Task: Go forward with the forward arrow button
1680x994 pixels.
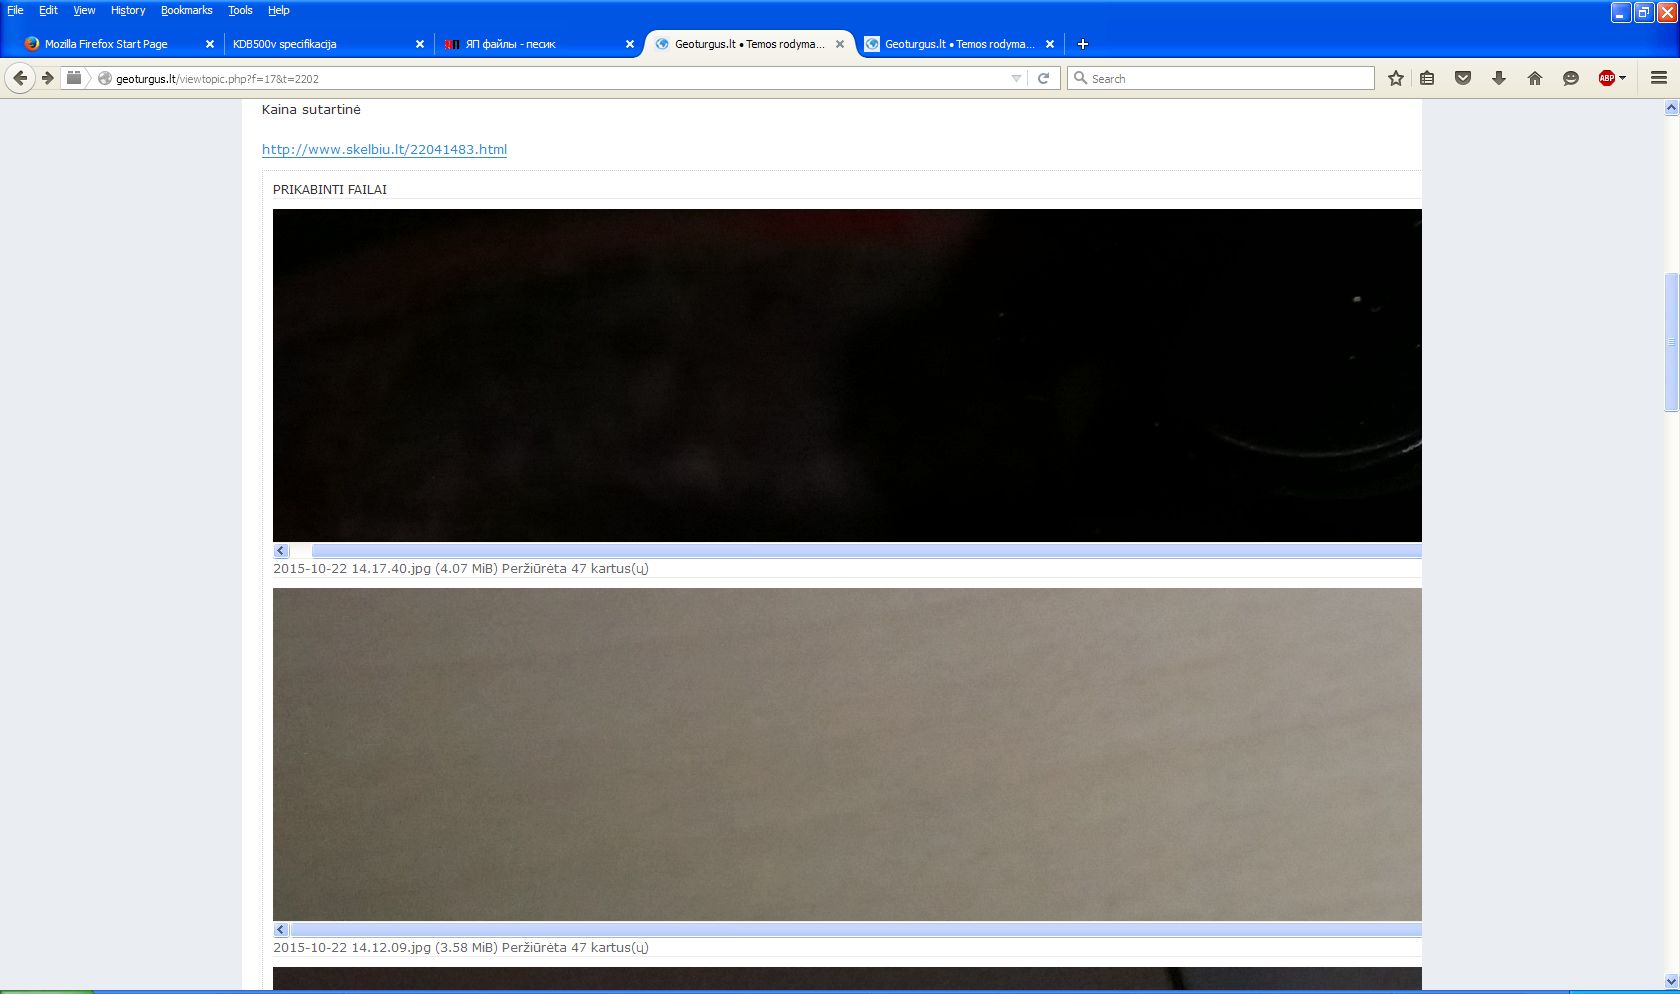Action: tap(47, 78)
